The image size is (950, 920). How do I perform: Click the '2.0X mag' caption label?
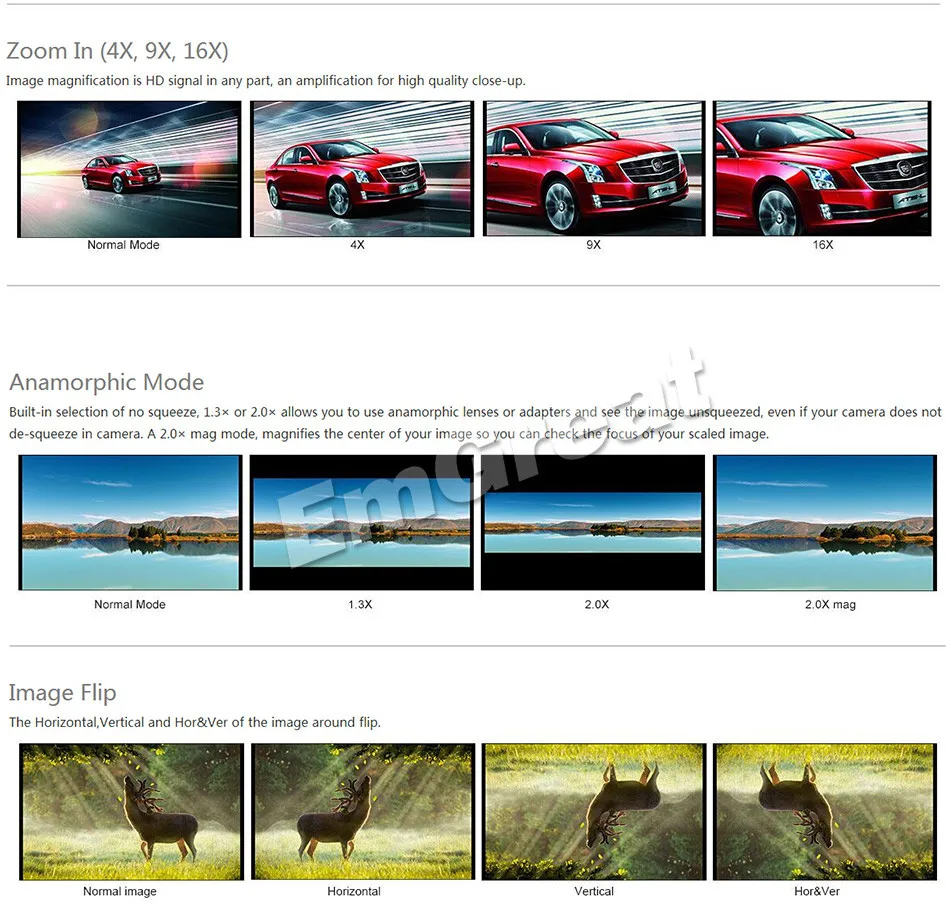(x=830, y=604)
